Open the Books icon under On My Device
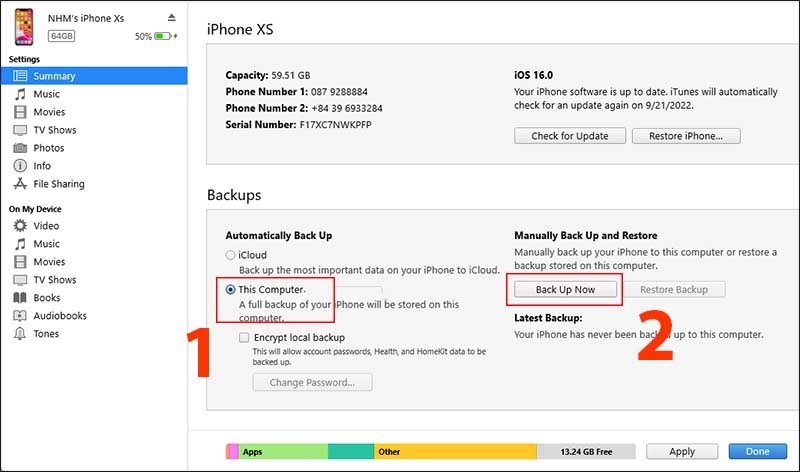This screenshot has height=472, width=800. 20,298
